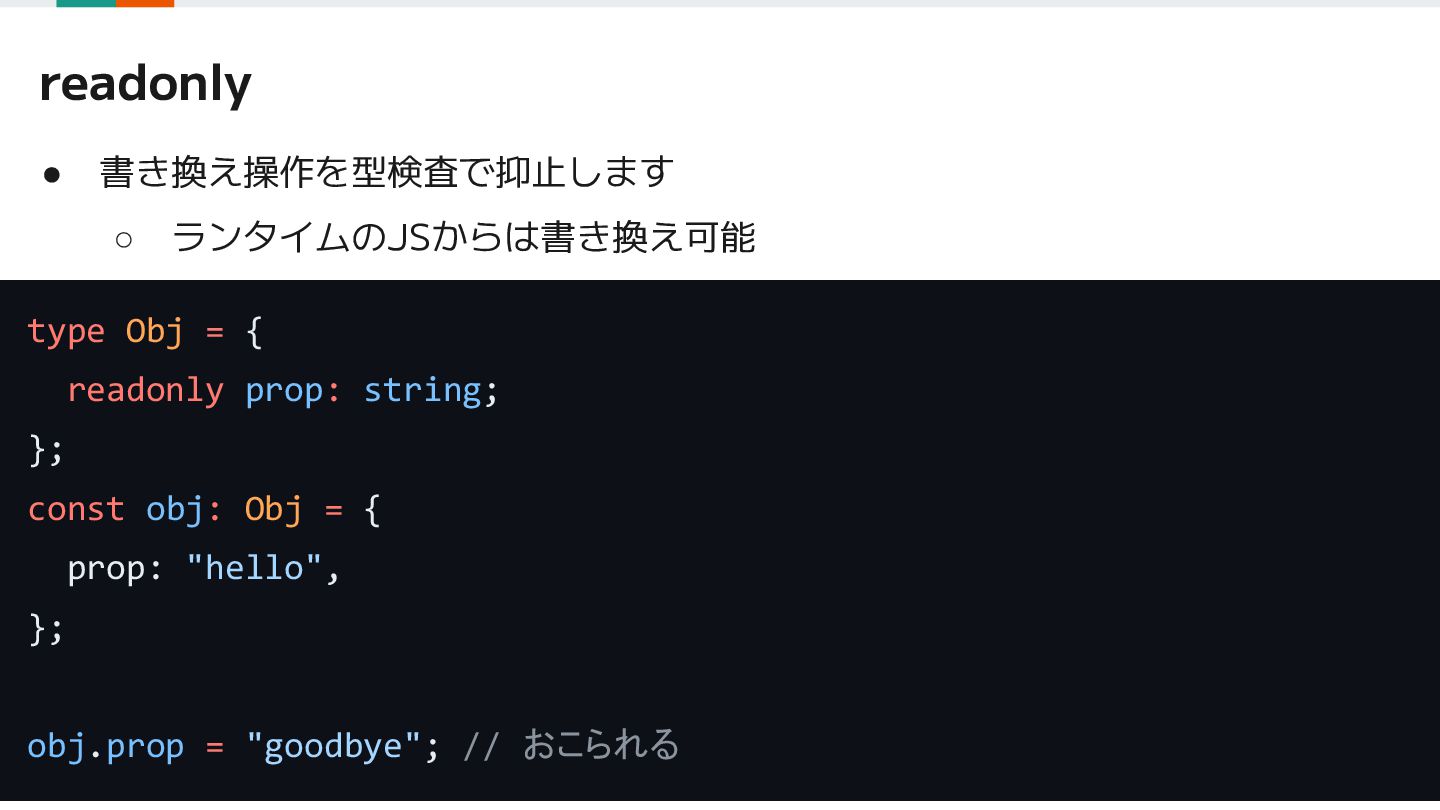Click the "type" keyword in the code

coord(66,331)
